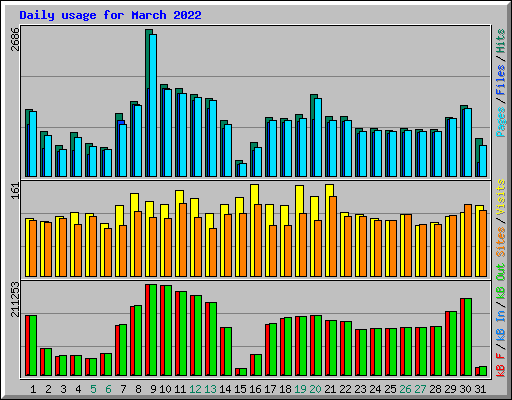512x400 pixels.
Task: Click the day 31 green kB bar
Action: tap(483, 371)
